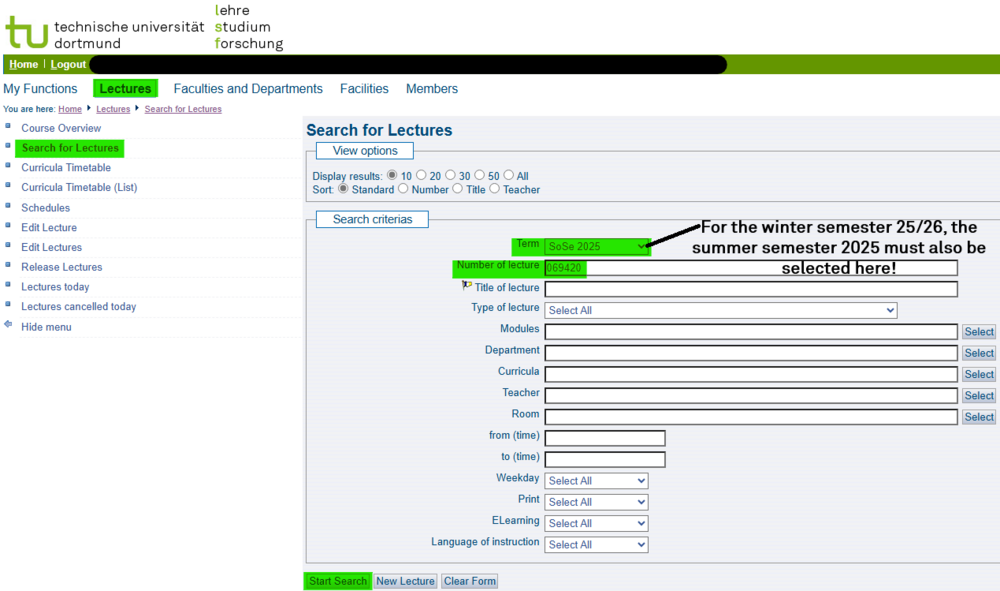
Task: Select All display results radio button
Action: [508, 175]
